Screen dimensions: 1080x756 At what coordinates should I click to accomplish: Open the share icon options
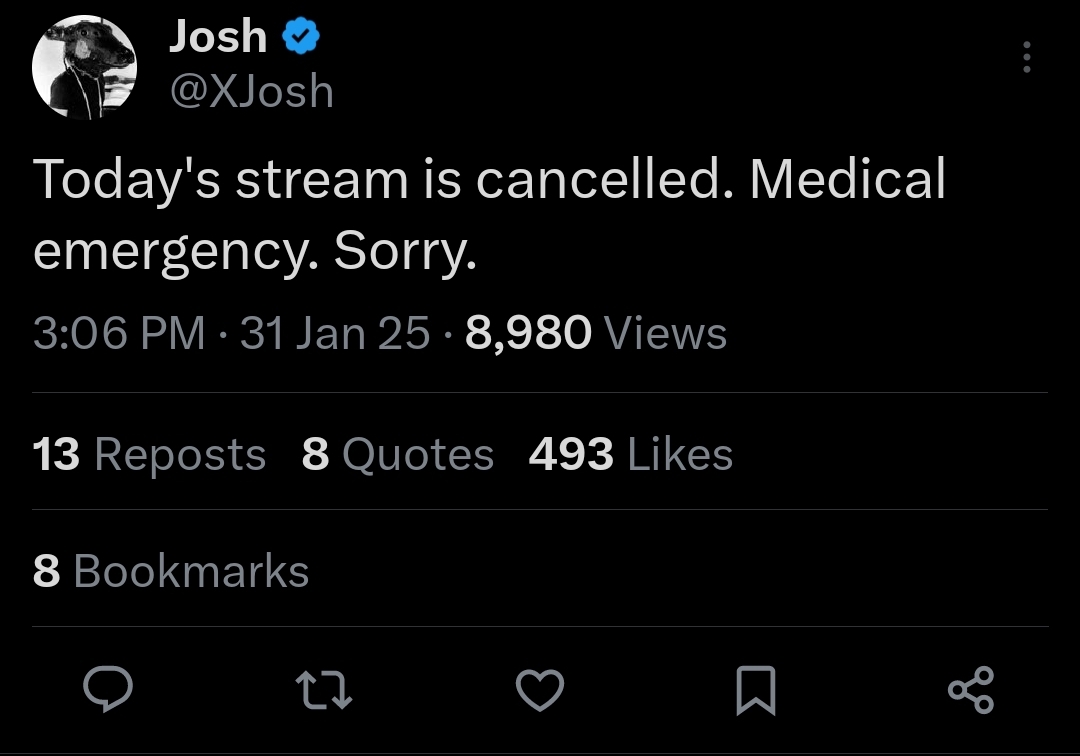click(970, 690)
